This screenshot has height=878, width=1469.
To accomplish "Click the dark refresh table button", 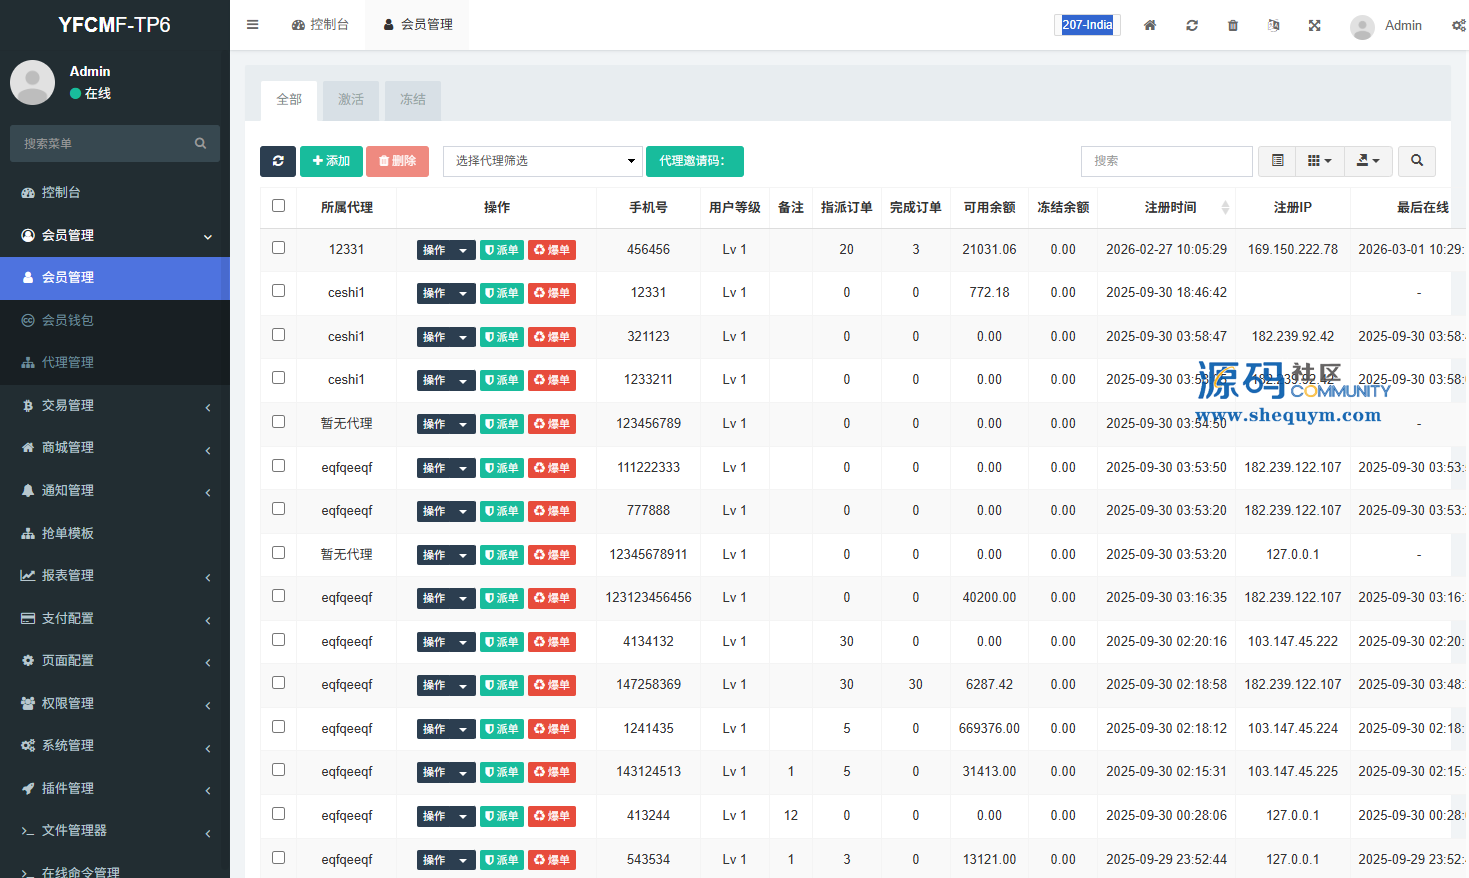I will (278, 161).
